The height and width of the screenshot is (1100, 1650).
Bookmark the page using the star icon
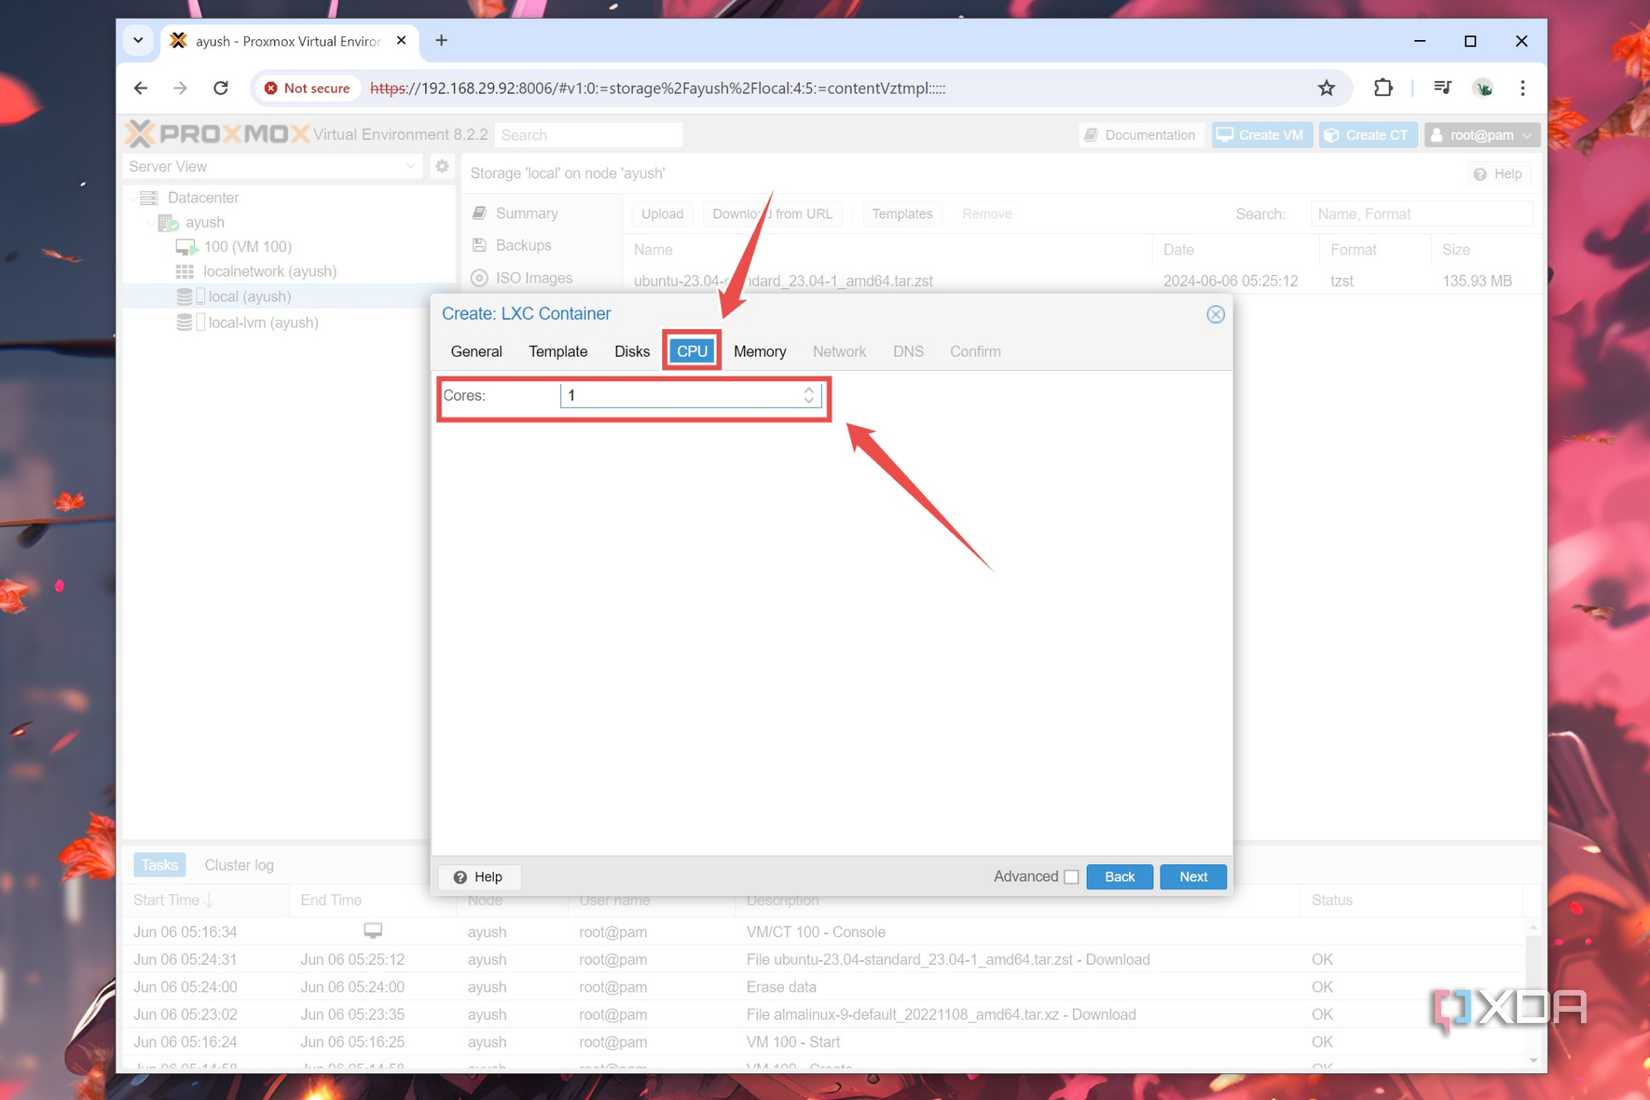click(x=1326, y=88)
